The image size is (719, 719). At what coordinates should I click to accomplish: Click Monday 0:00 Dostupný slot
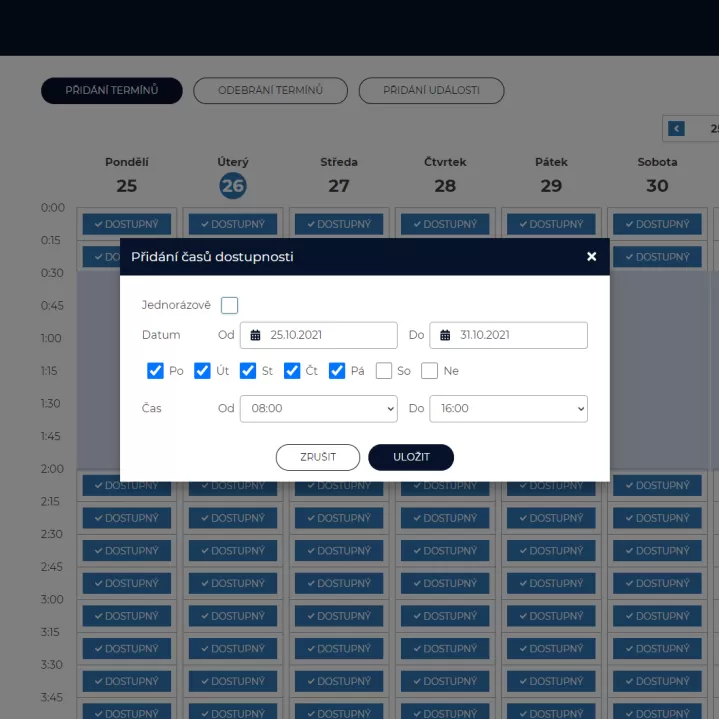(x=127, y=224)
